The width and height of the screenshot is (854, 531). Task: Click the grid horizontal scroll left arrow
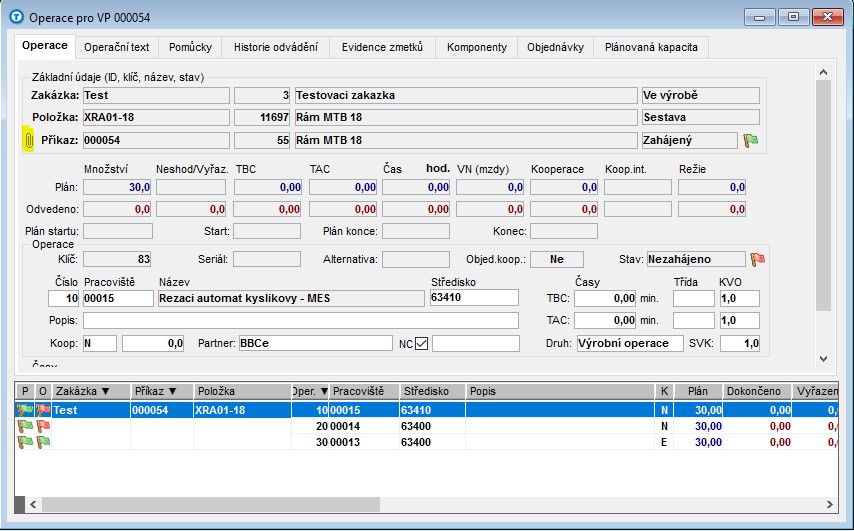click(x=33, y=504)
